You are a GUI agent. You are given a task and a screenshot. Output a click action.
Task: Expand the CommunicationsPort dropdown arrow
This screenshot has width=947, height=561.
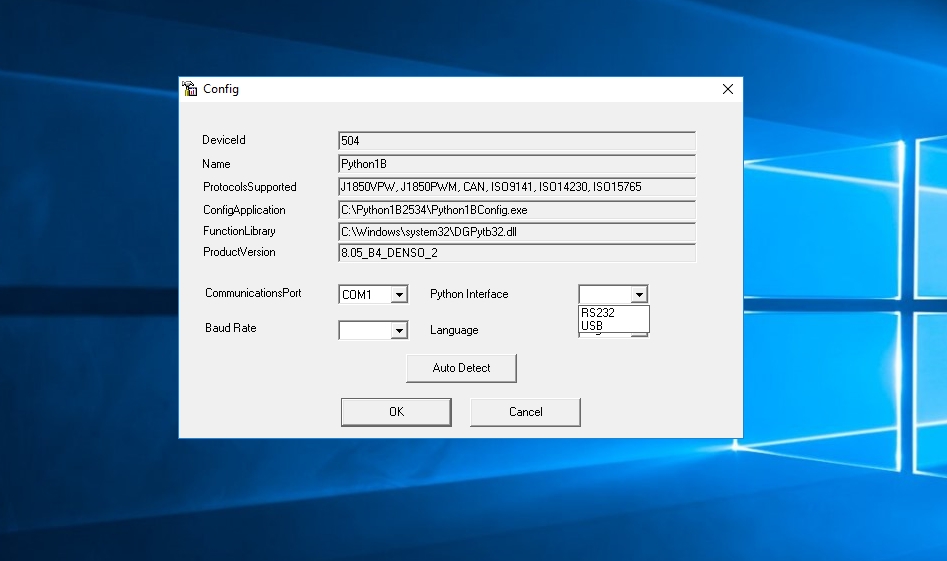point(399,295)
